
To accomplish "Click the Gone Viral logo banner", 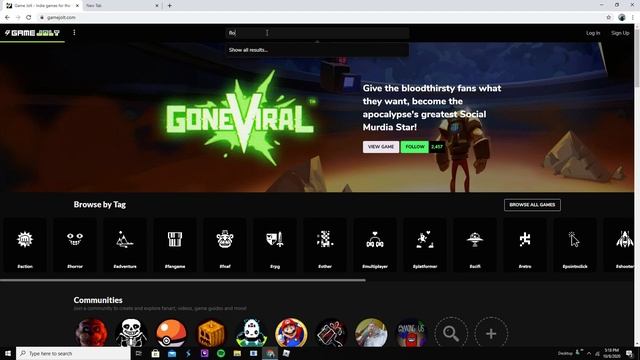I will [241, 117].
